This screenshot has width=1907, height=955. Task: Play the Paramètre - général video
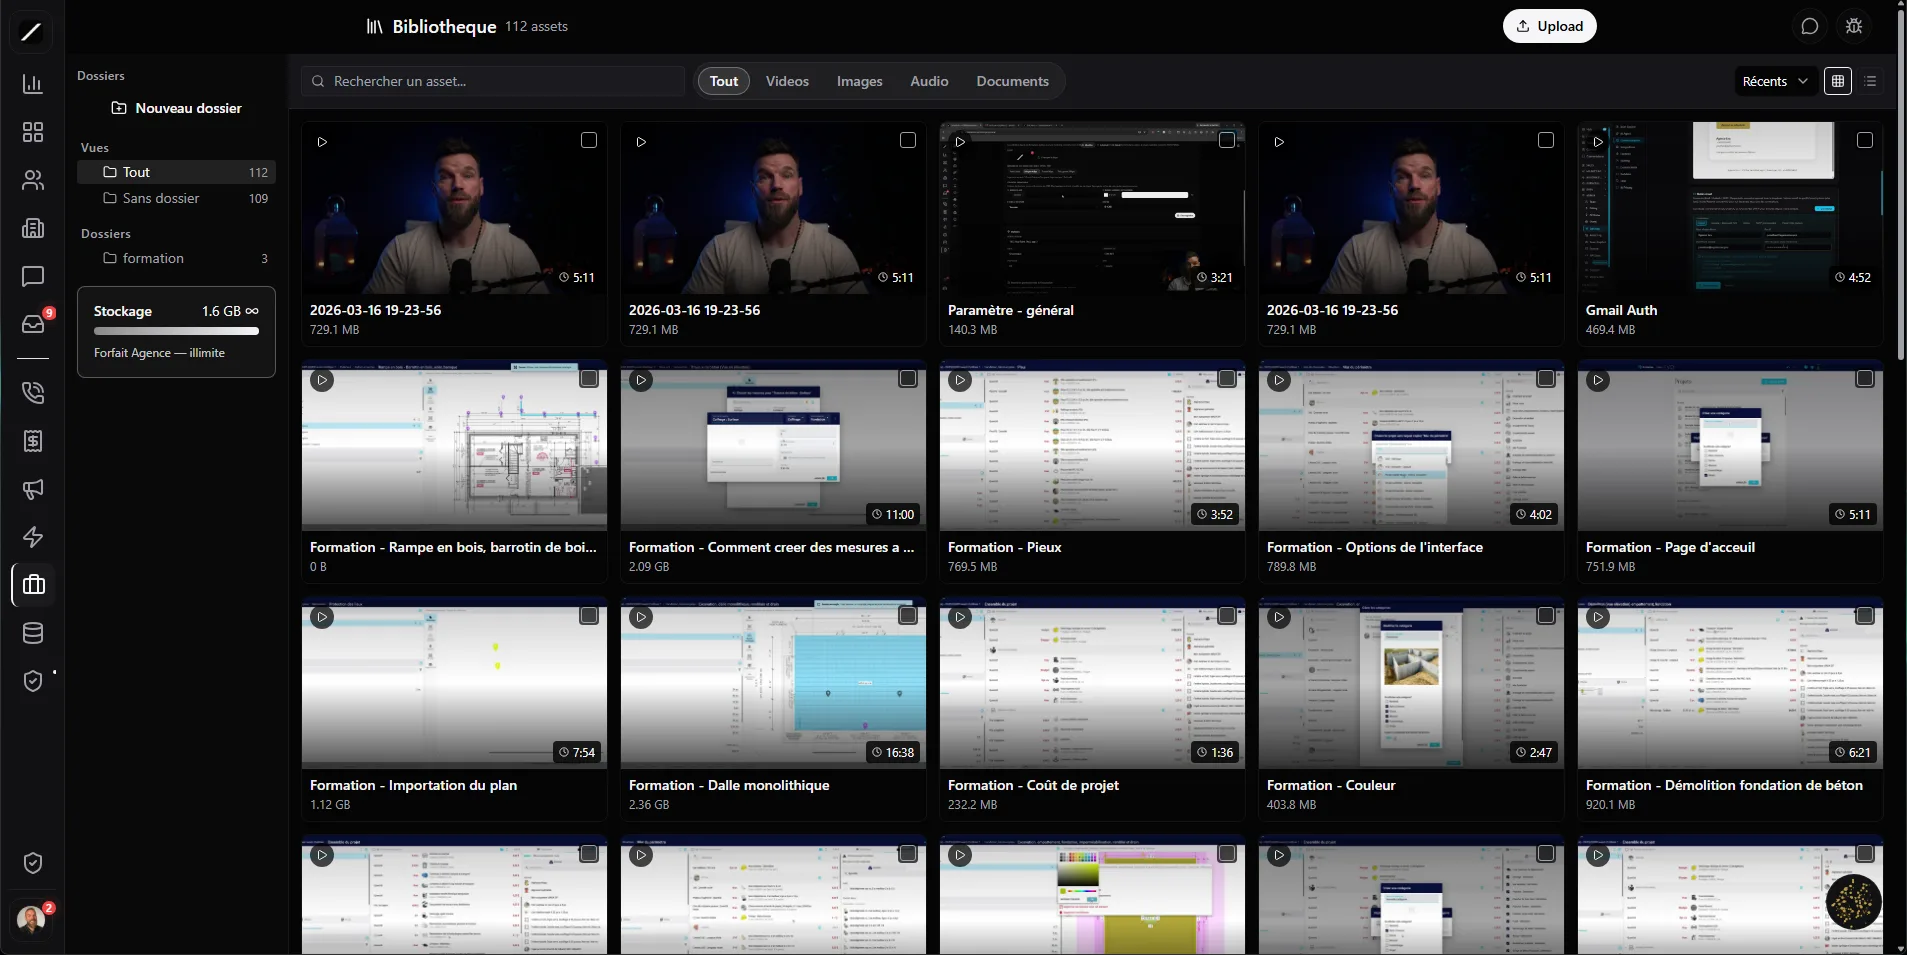click(960, 142)
